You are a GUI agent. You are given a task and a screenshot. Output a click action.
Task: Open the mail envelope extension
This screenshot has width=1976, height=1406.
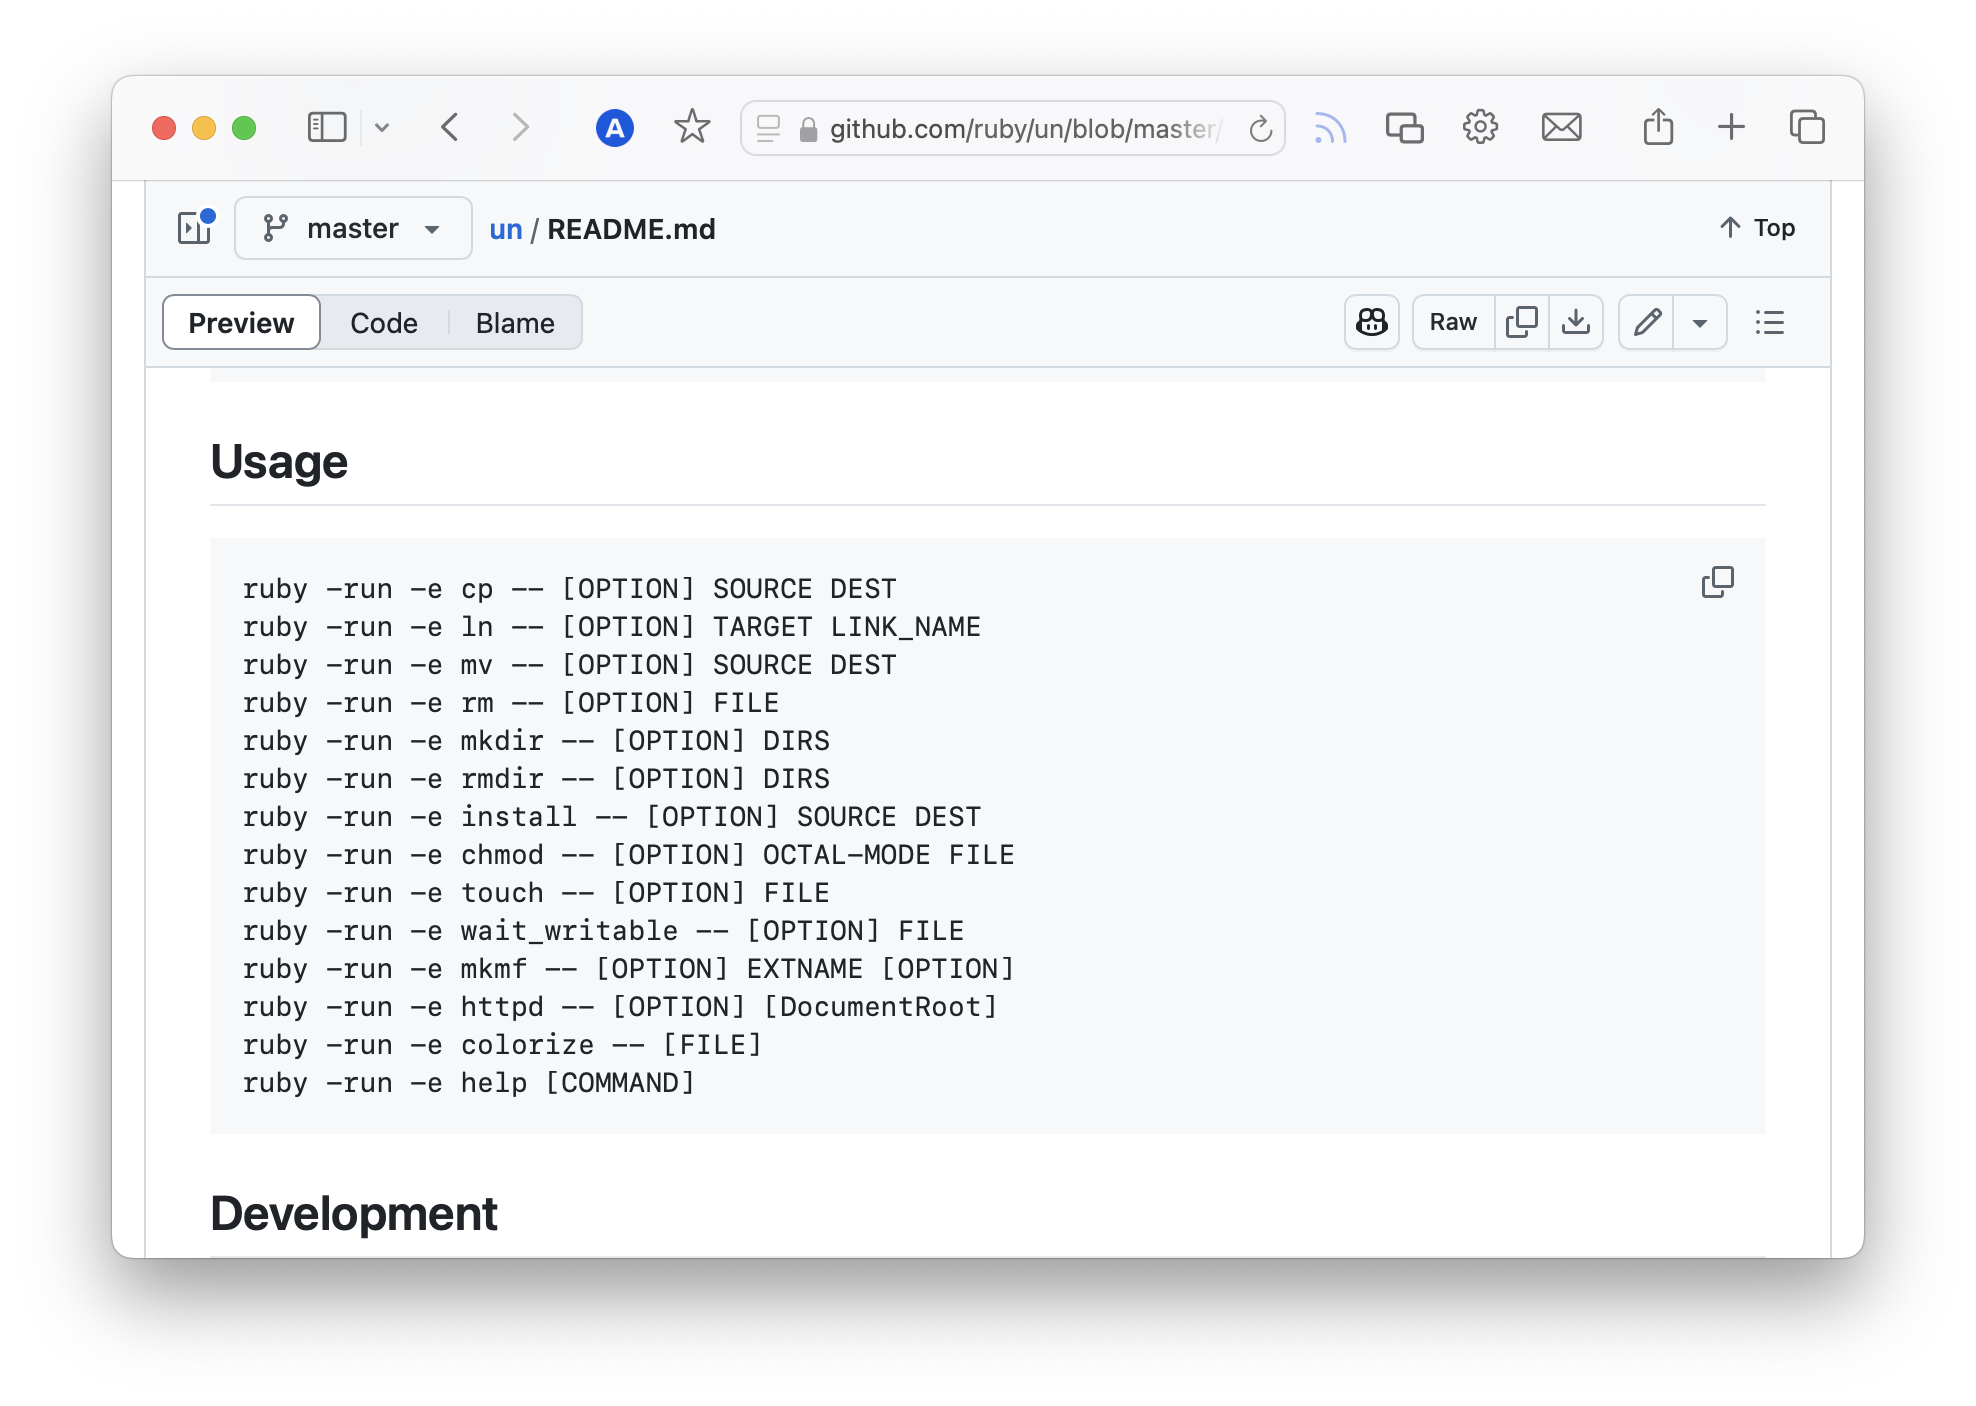[1561, 128]
